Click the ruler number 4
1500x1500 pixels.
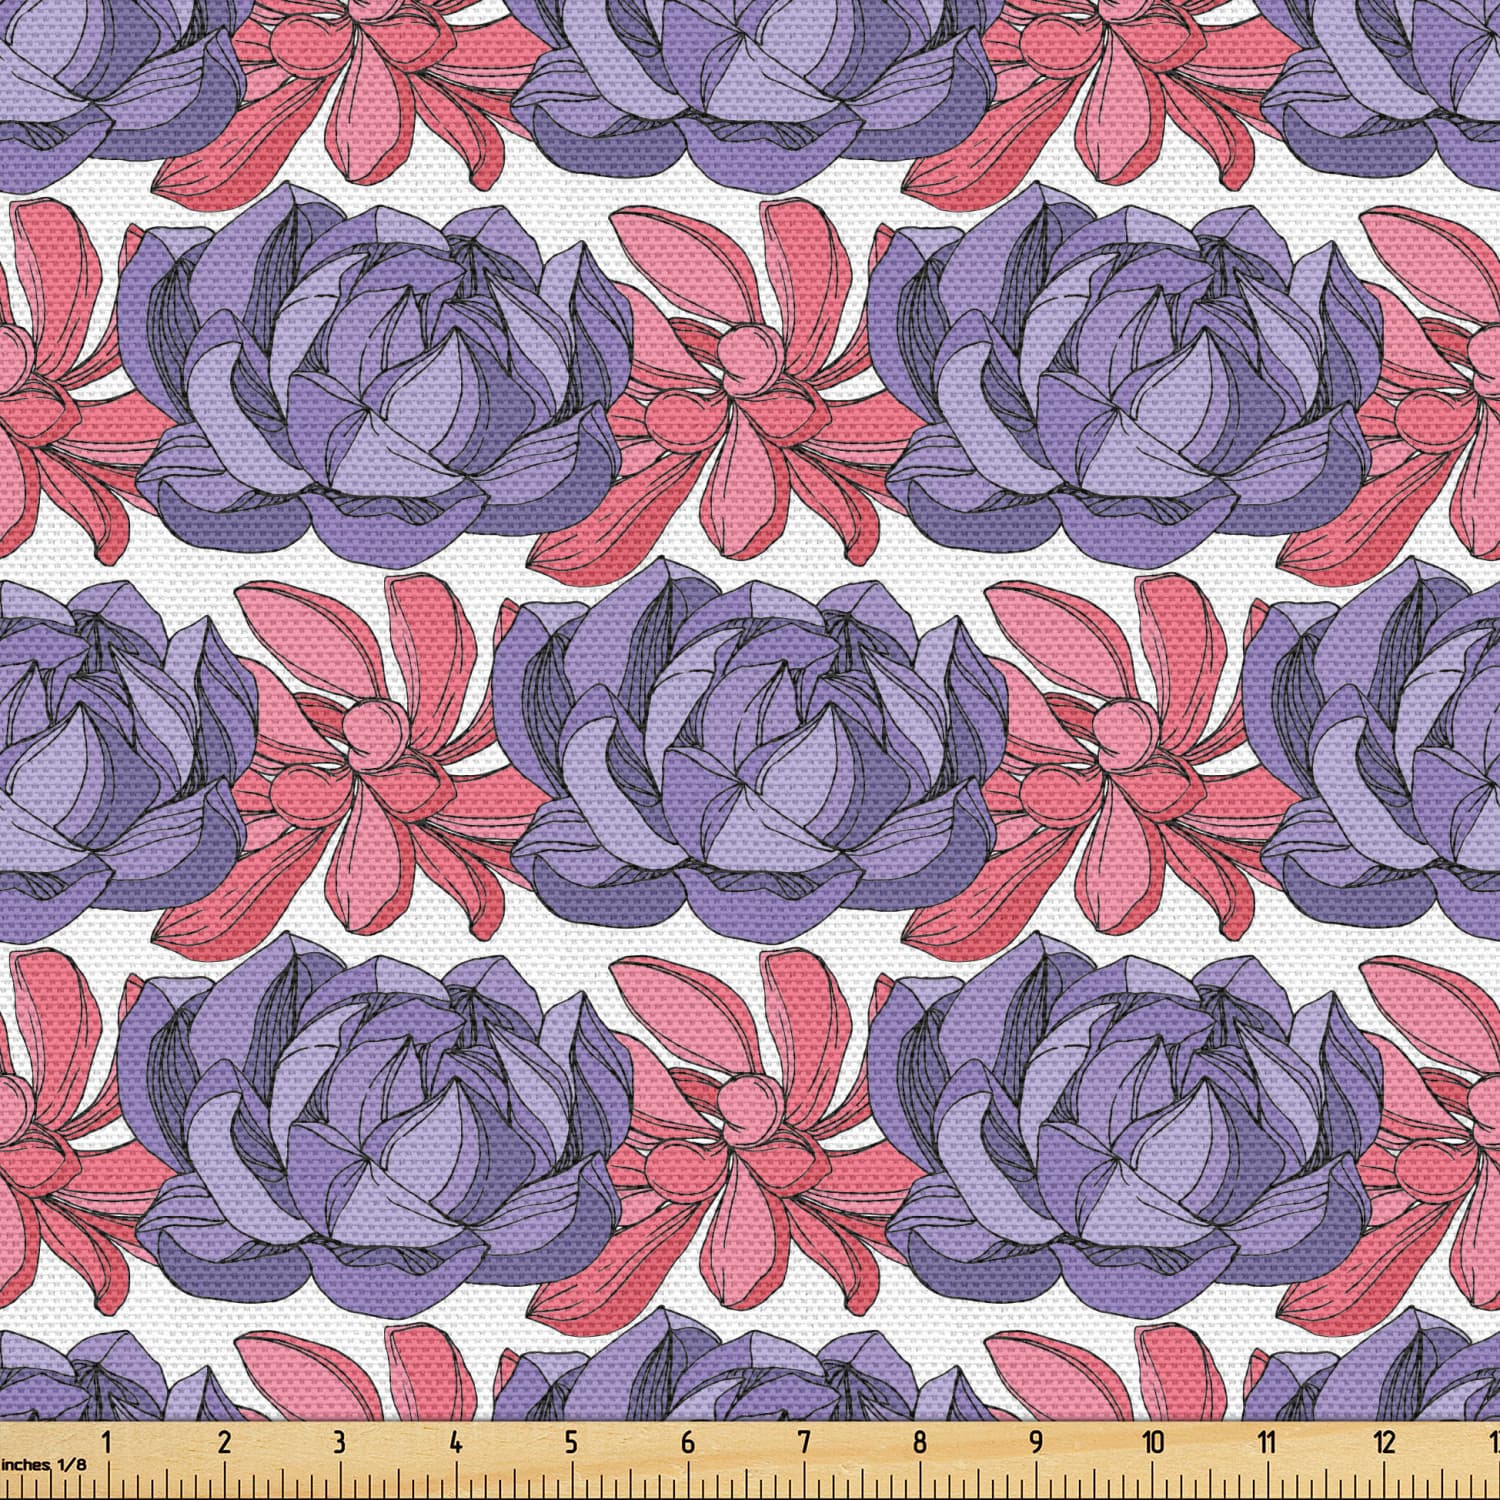click(456, 1442)
